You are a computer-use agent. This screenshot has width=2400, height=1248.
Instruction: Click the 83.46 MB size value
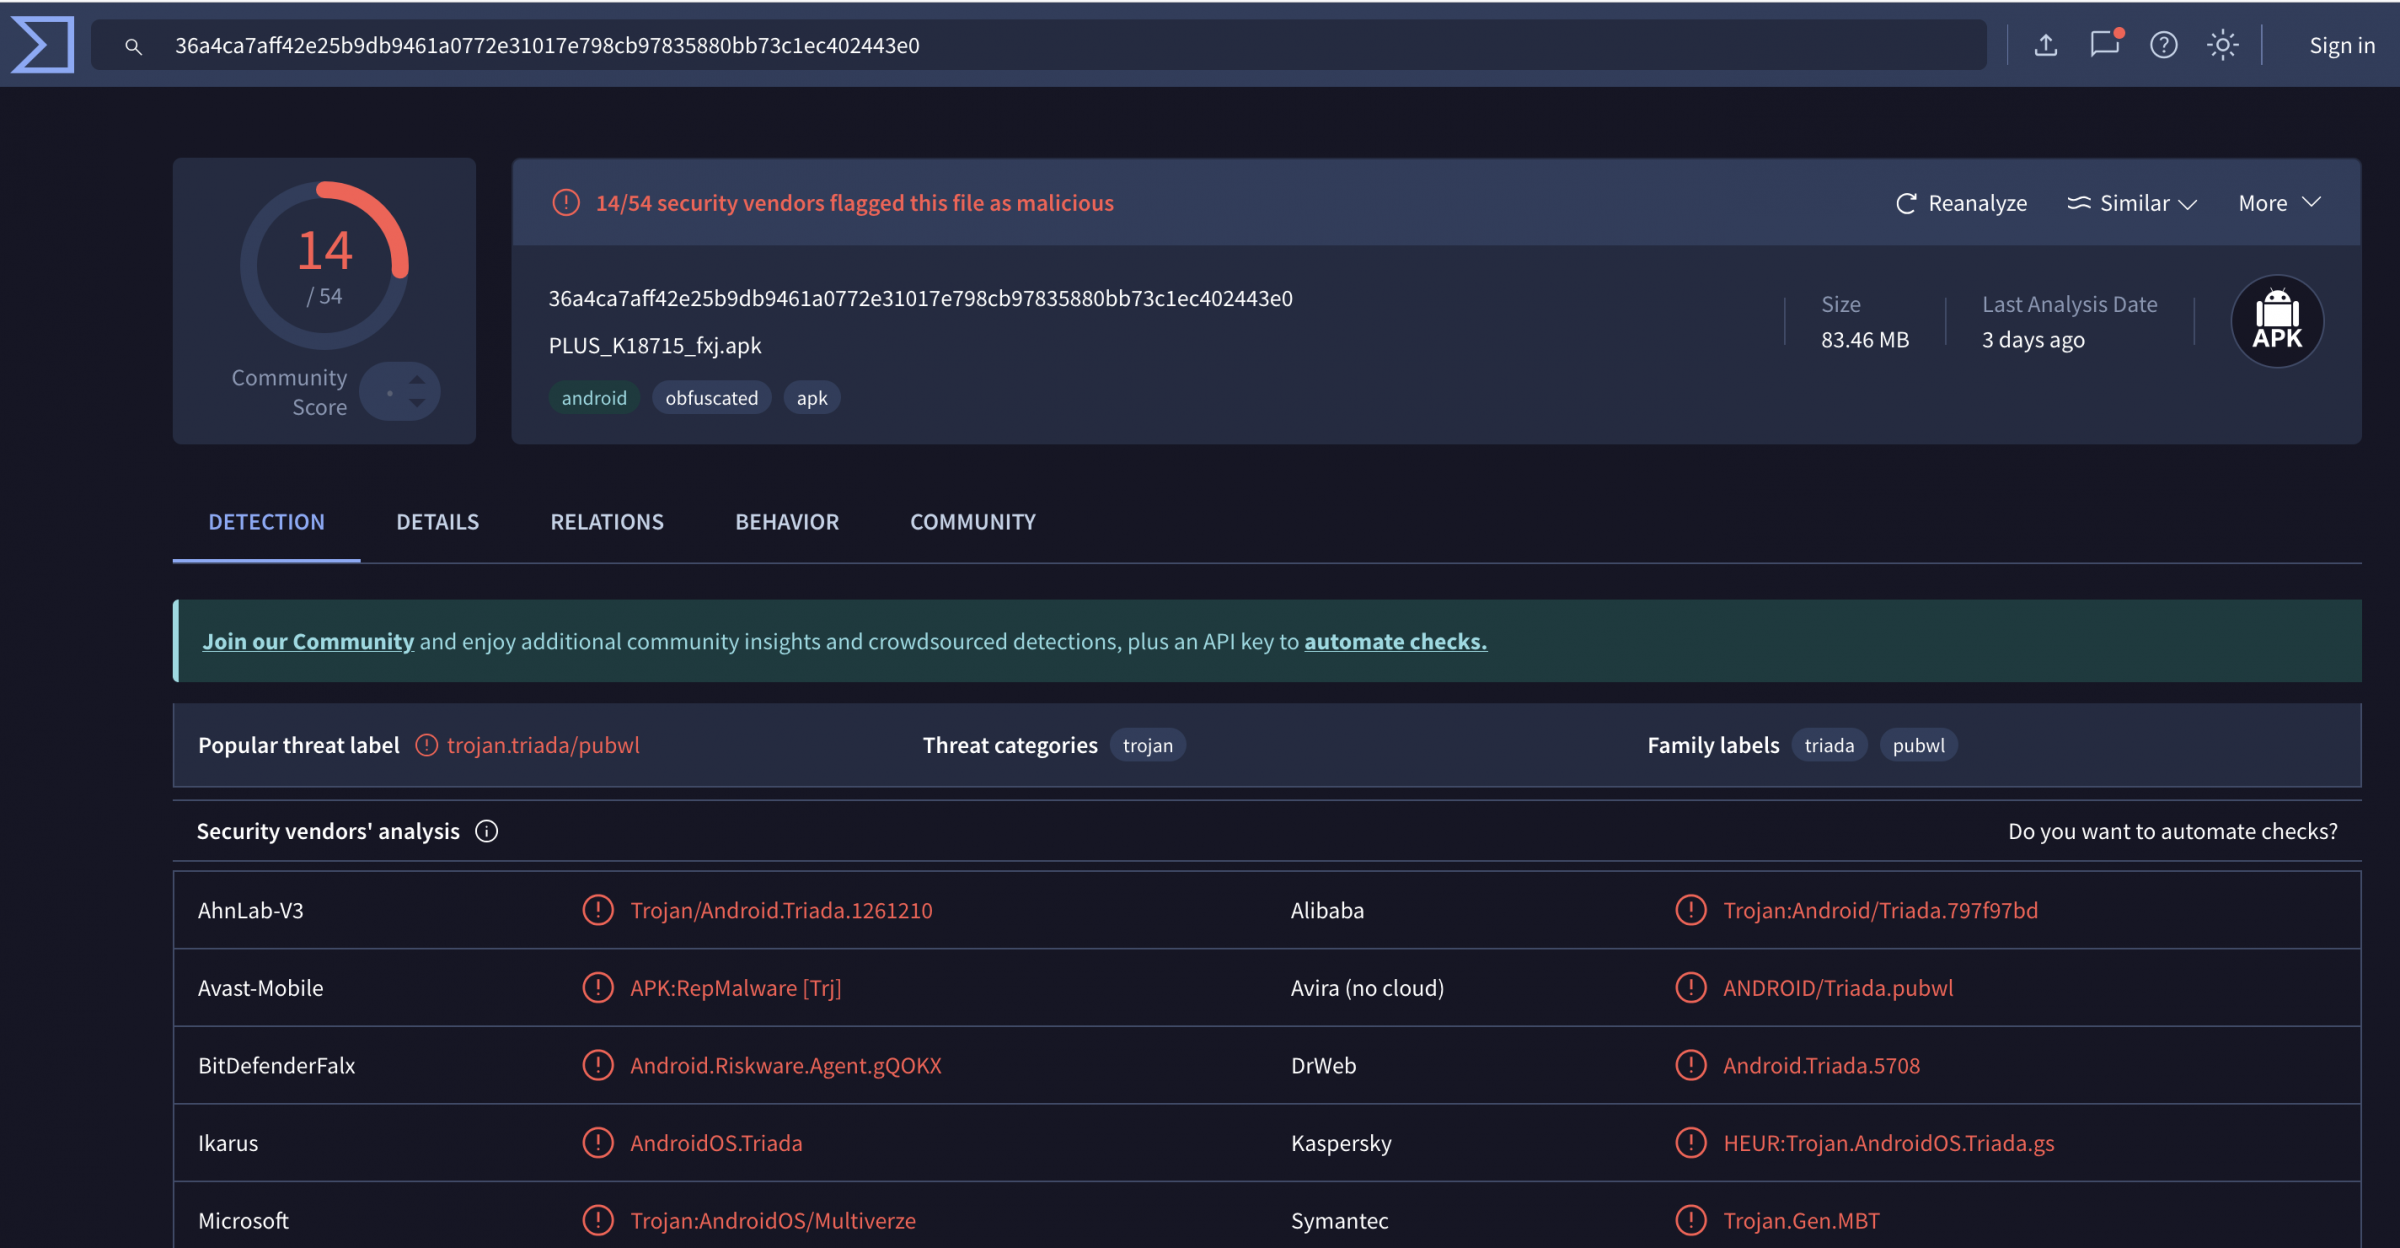click(x=1865, y=340)
